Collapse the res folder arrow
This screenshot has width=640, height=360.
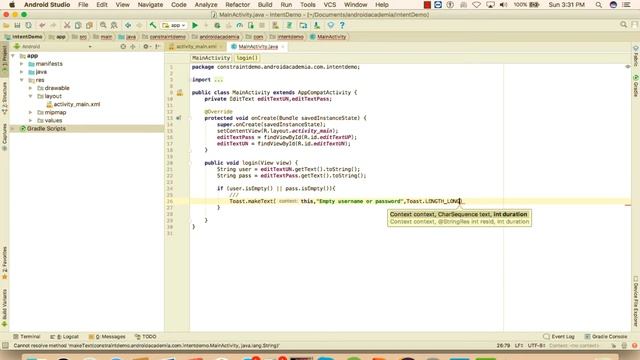22,80
